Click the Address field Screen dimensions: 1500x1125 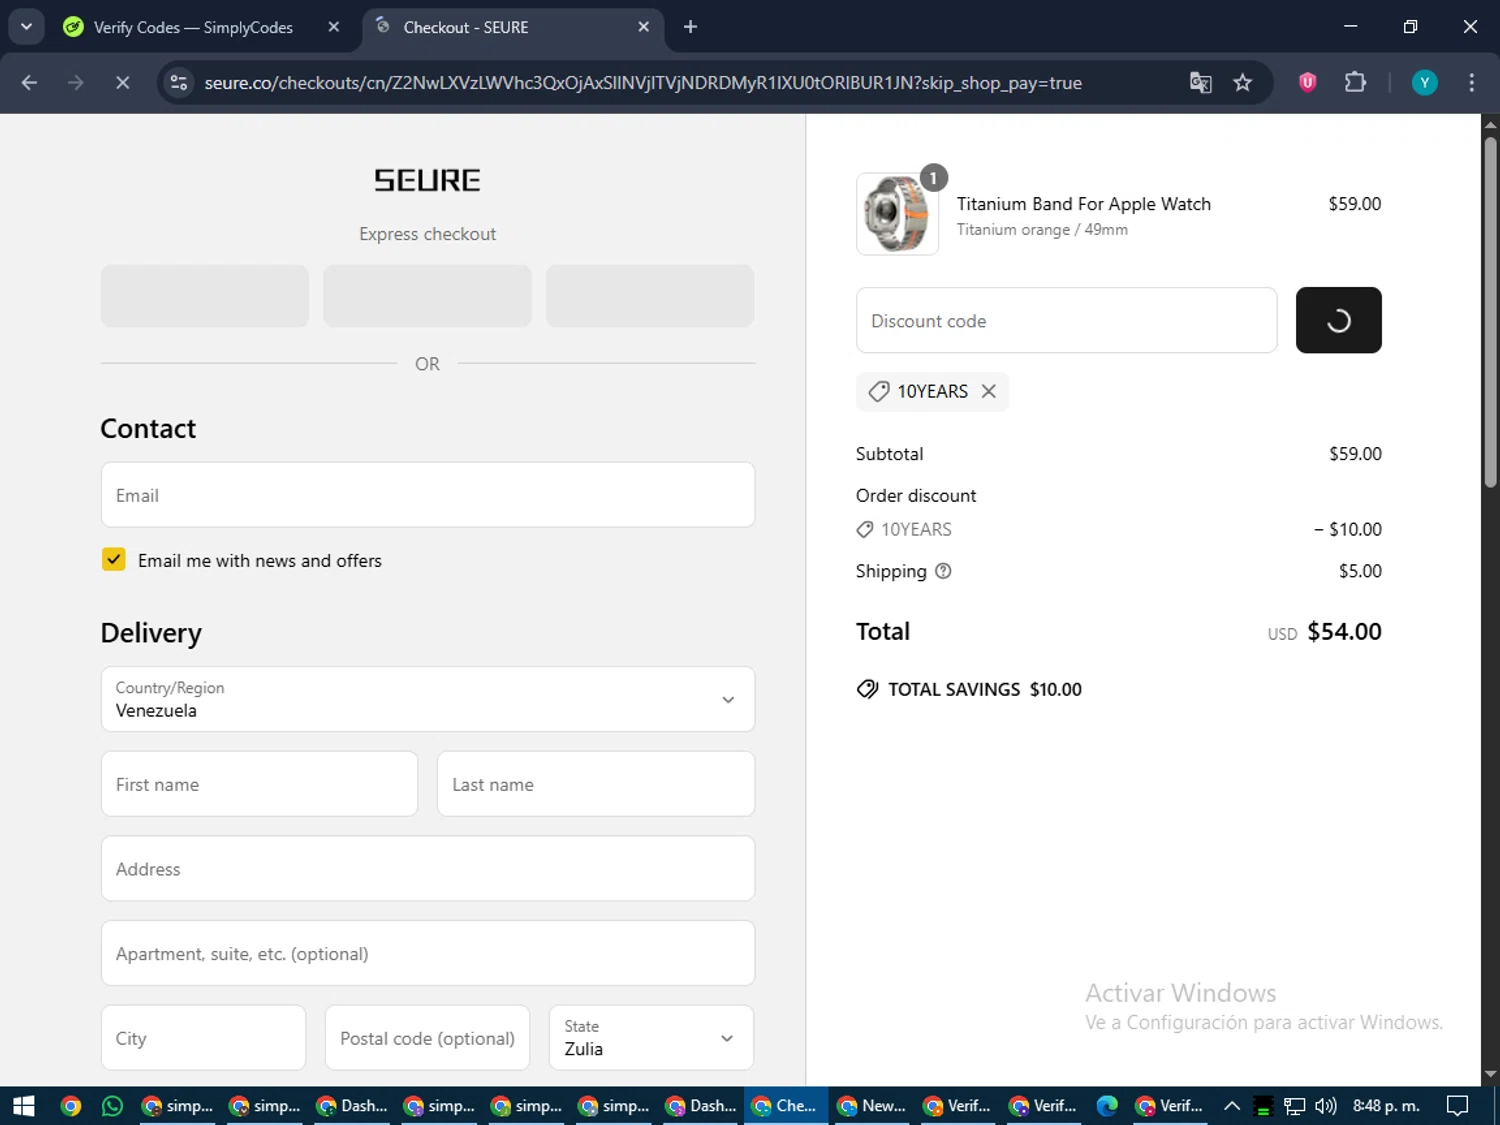point(428,869)
